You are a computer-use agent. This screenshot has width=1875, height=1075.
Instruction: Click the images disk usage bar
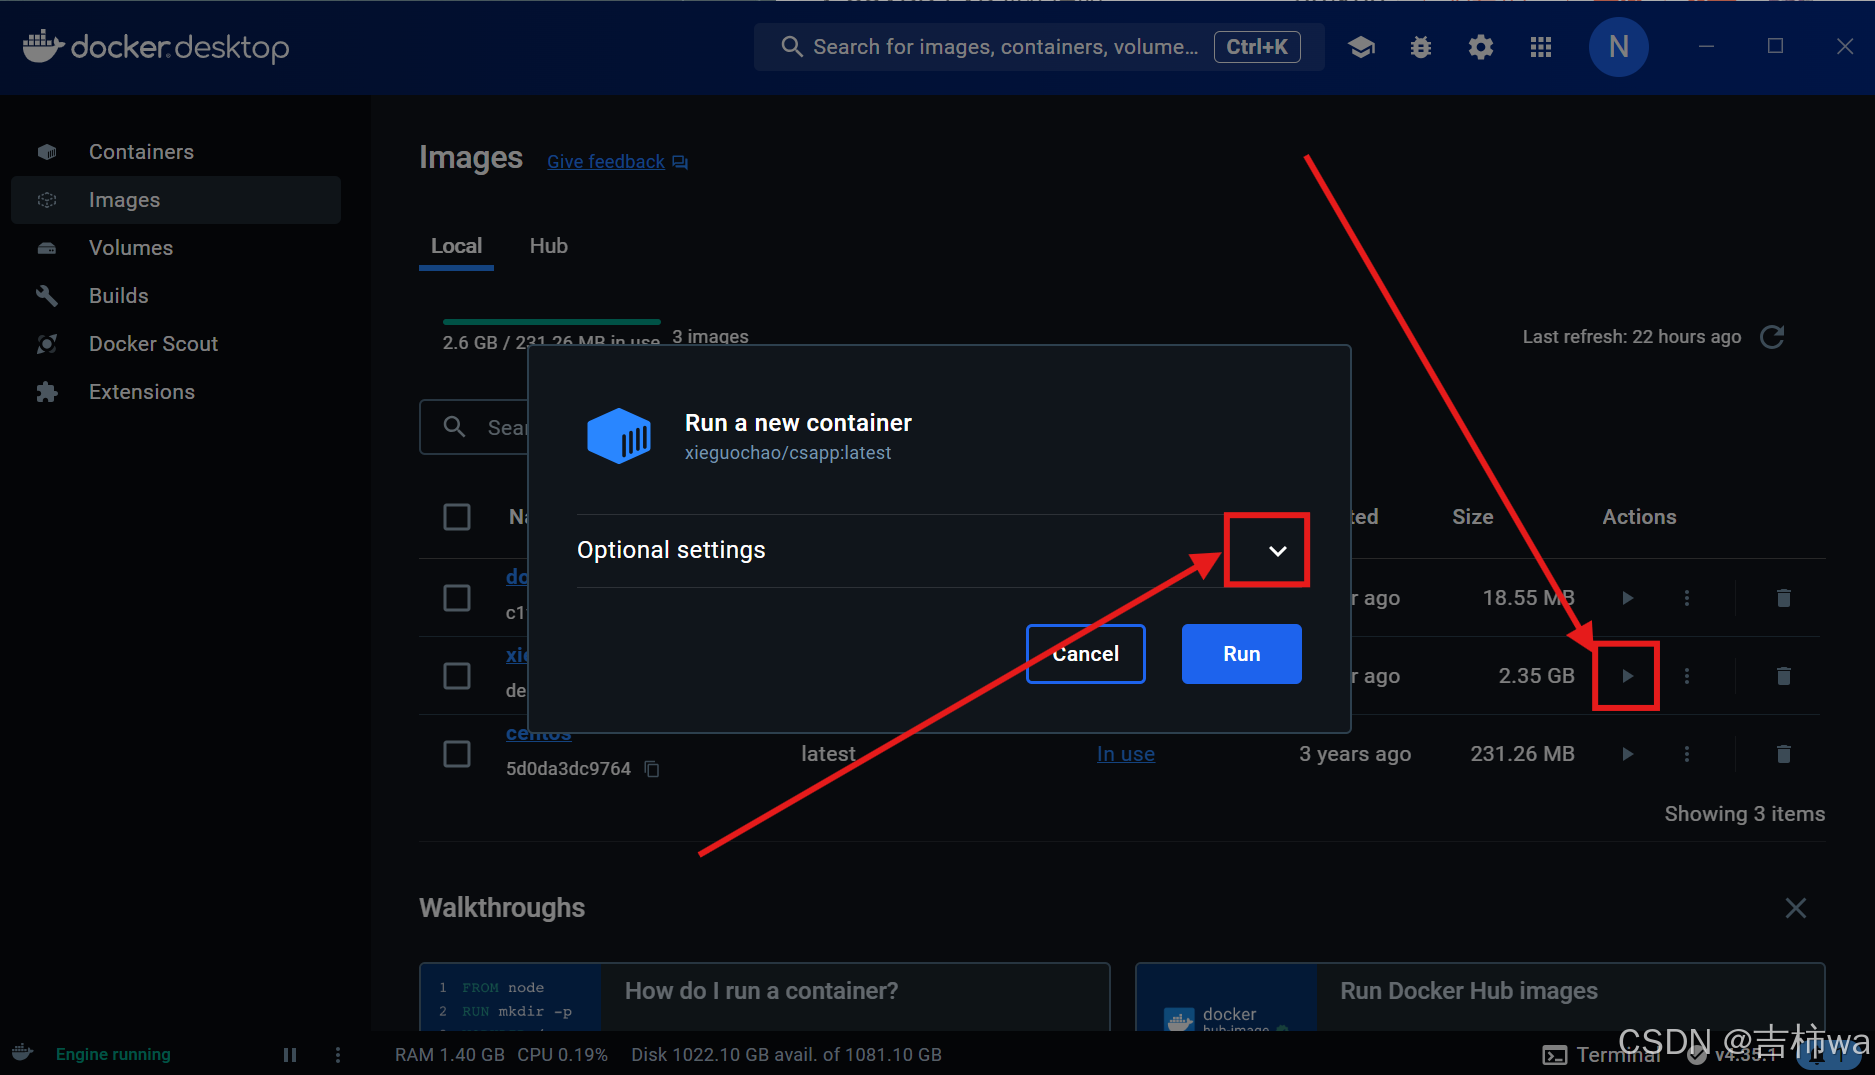[x=551, y=322]
